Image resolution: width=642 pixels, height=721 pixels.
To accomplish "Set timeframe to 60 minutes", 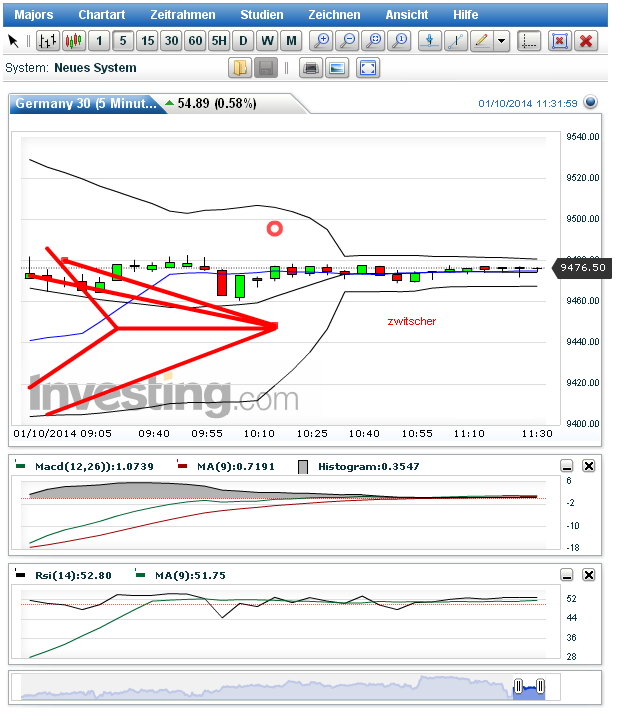I will click(x=195, y=41).
